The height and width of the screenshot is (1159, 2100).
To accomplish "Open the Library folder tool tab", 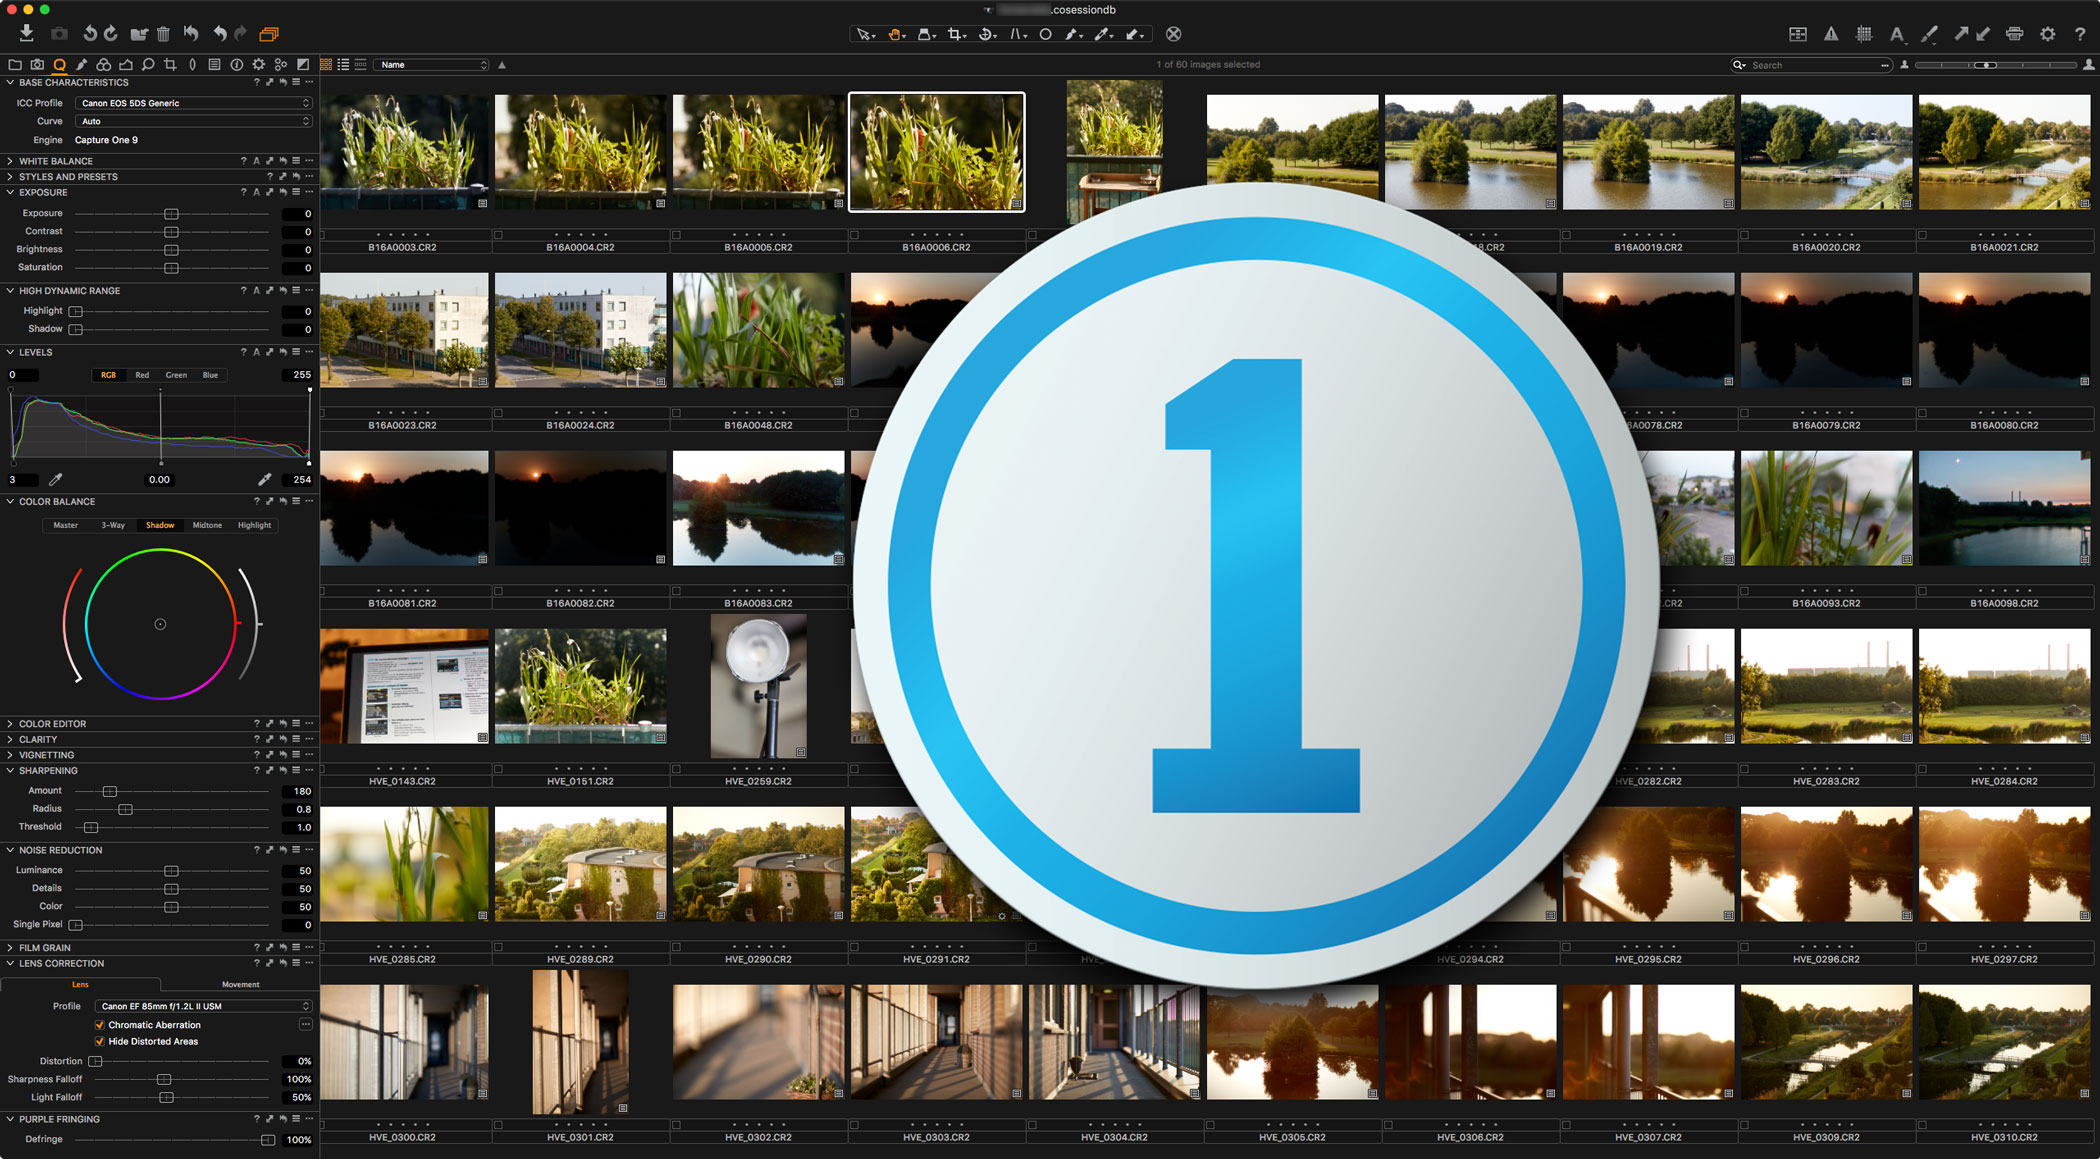I will (x=15, y=65).
